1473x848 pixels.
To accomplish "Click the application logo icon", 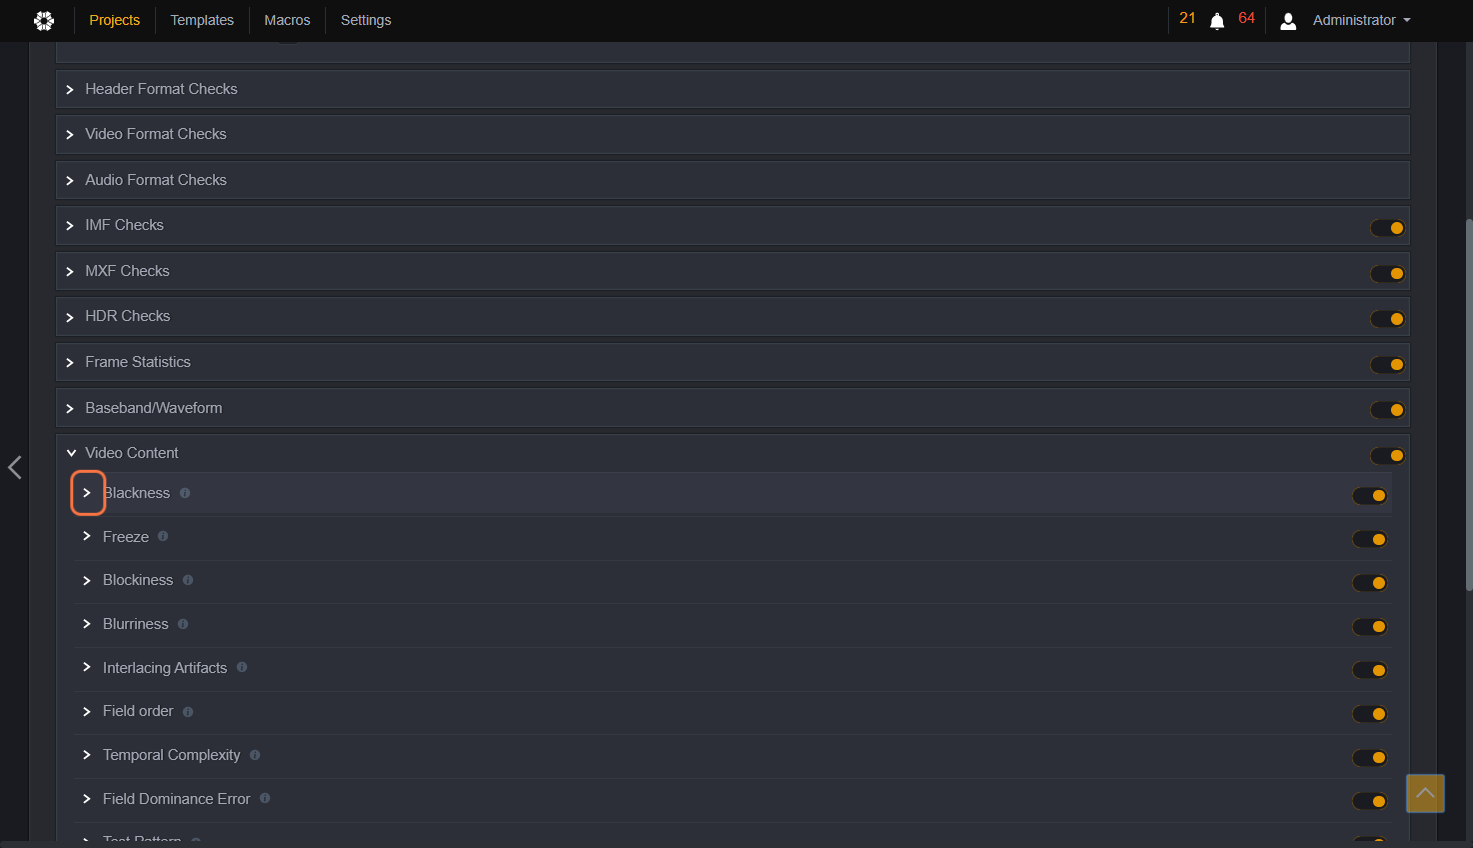I will [44, 20].
